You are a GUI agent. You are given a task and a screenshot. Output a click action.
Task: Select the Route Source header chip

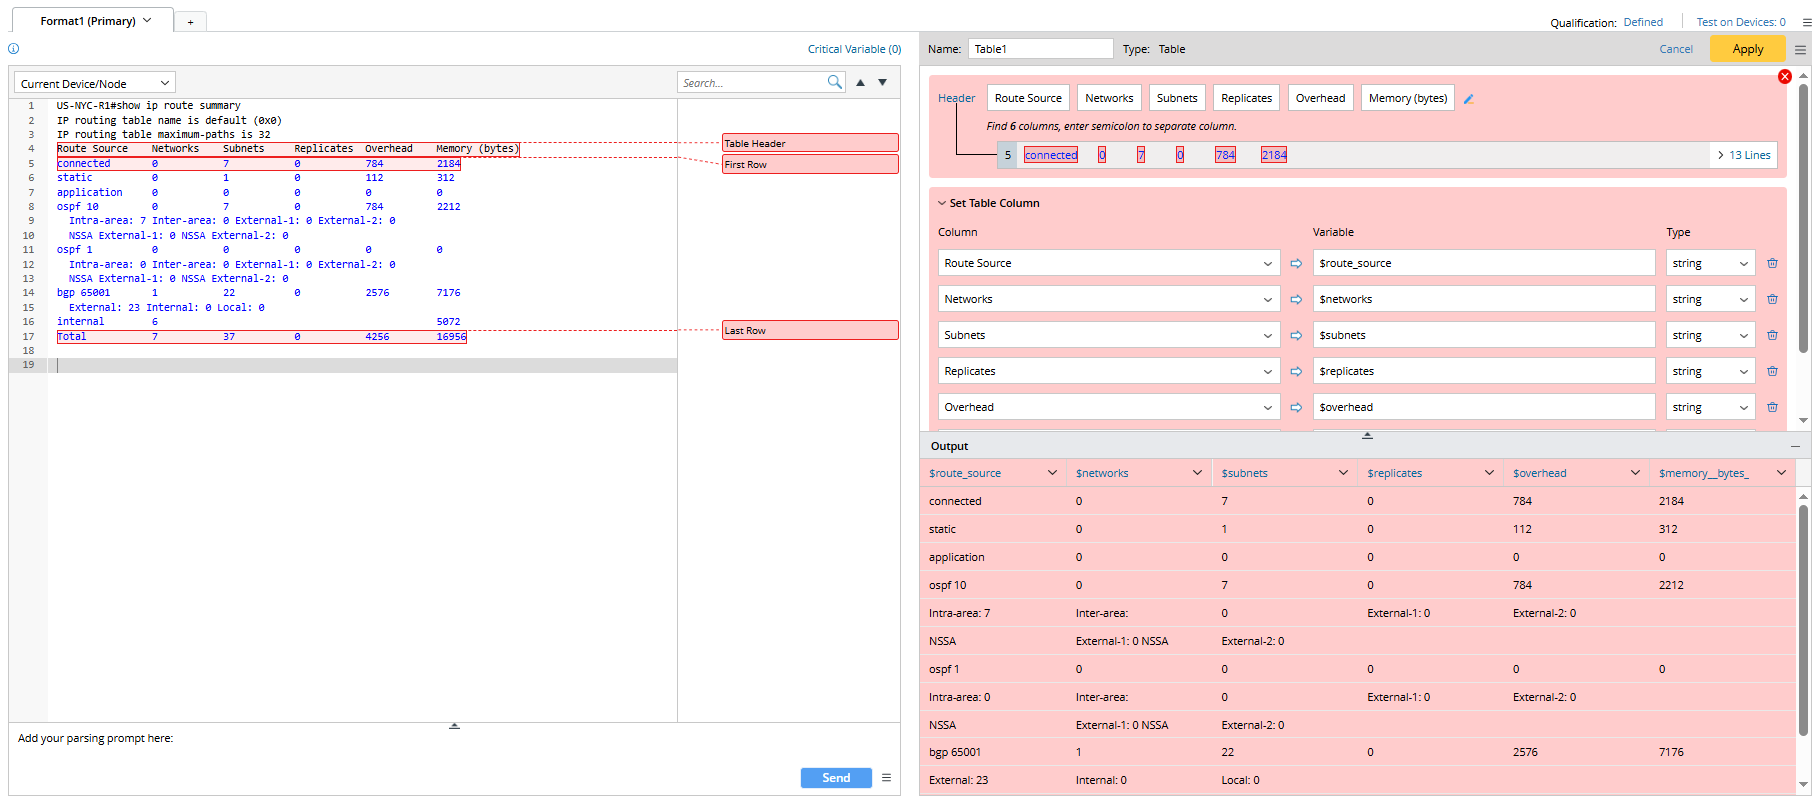tap(1028, 98)
